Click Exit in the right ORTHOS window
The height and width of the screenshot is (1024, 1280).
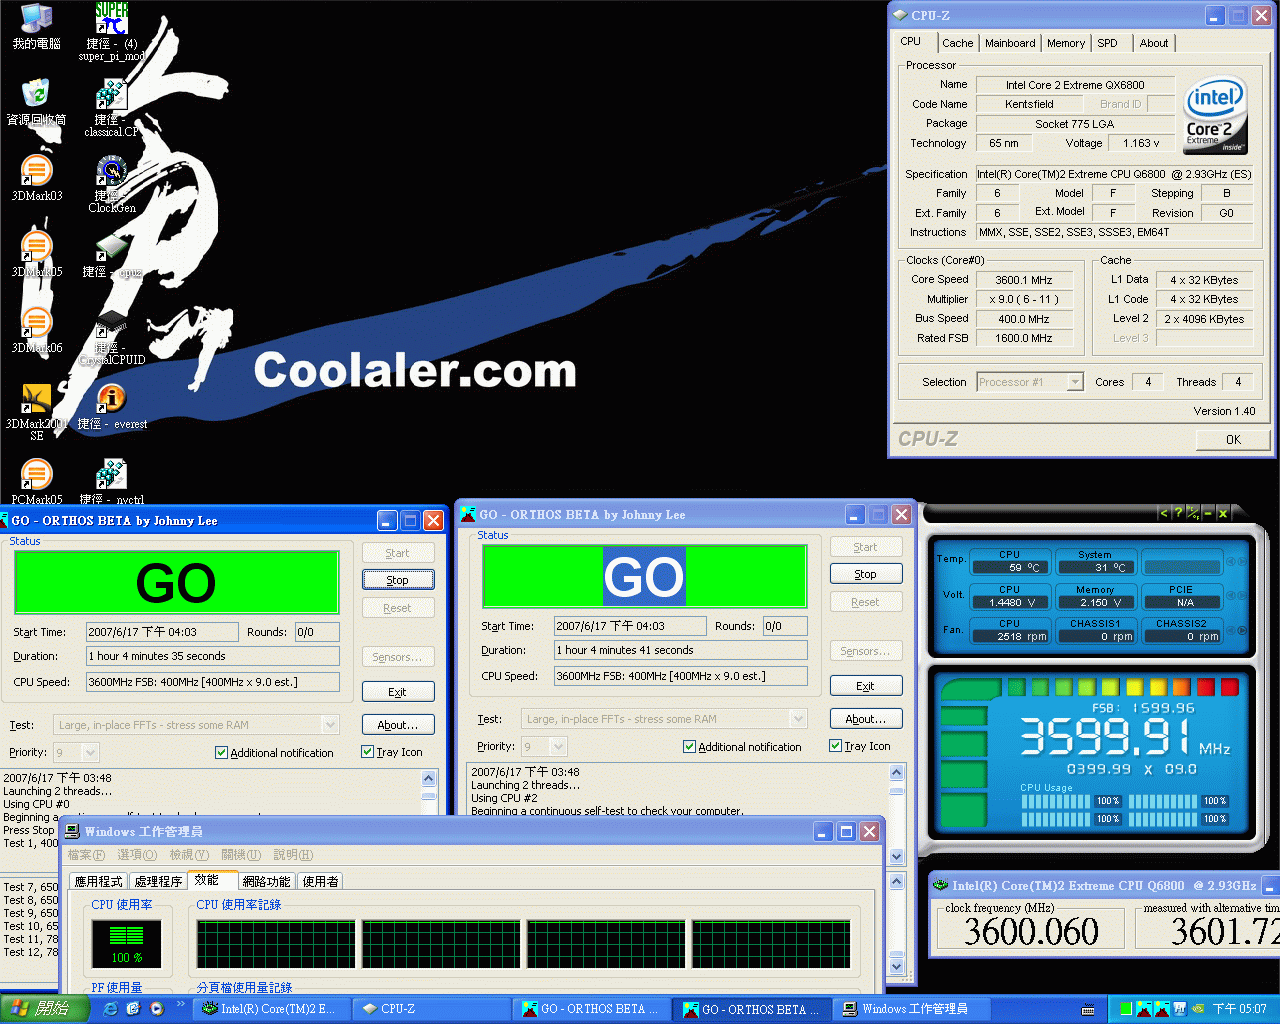pyautogui.click(x=865, y=686)
